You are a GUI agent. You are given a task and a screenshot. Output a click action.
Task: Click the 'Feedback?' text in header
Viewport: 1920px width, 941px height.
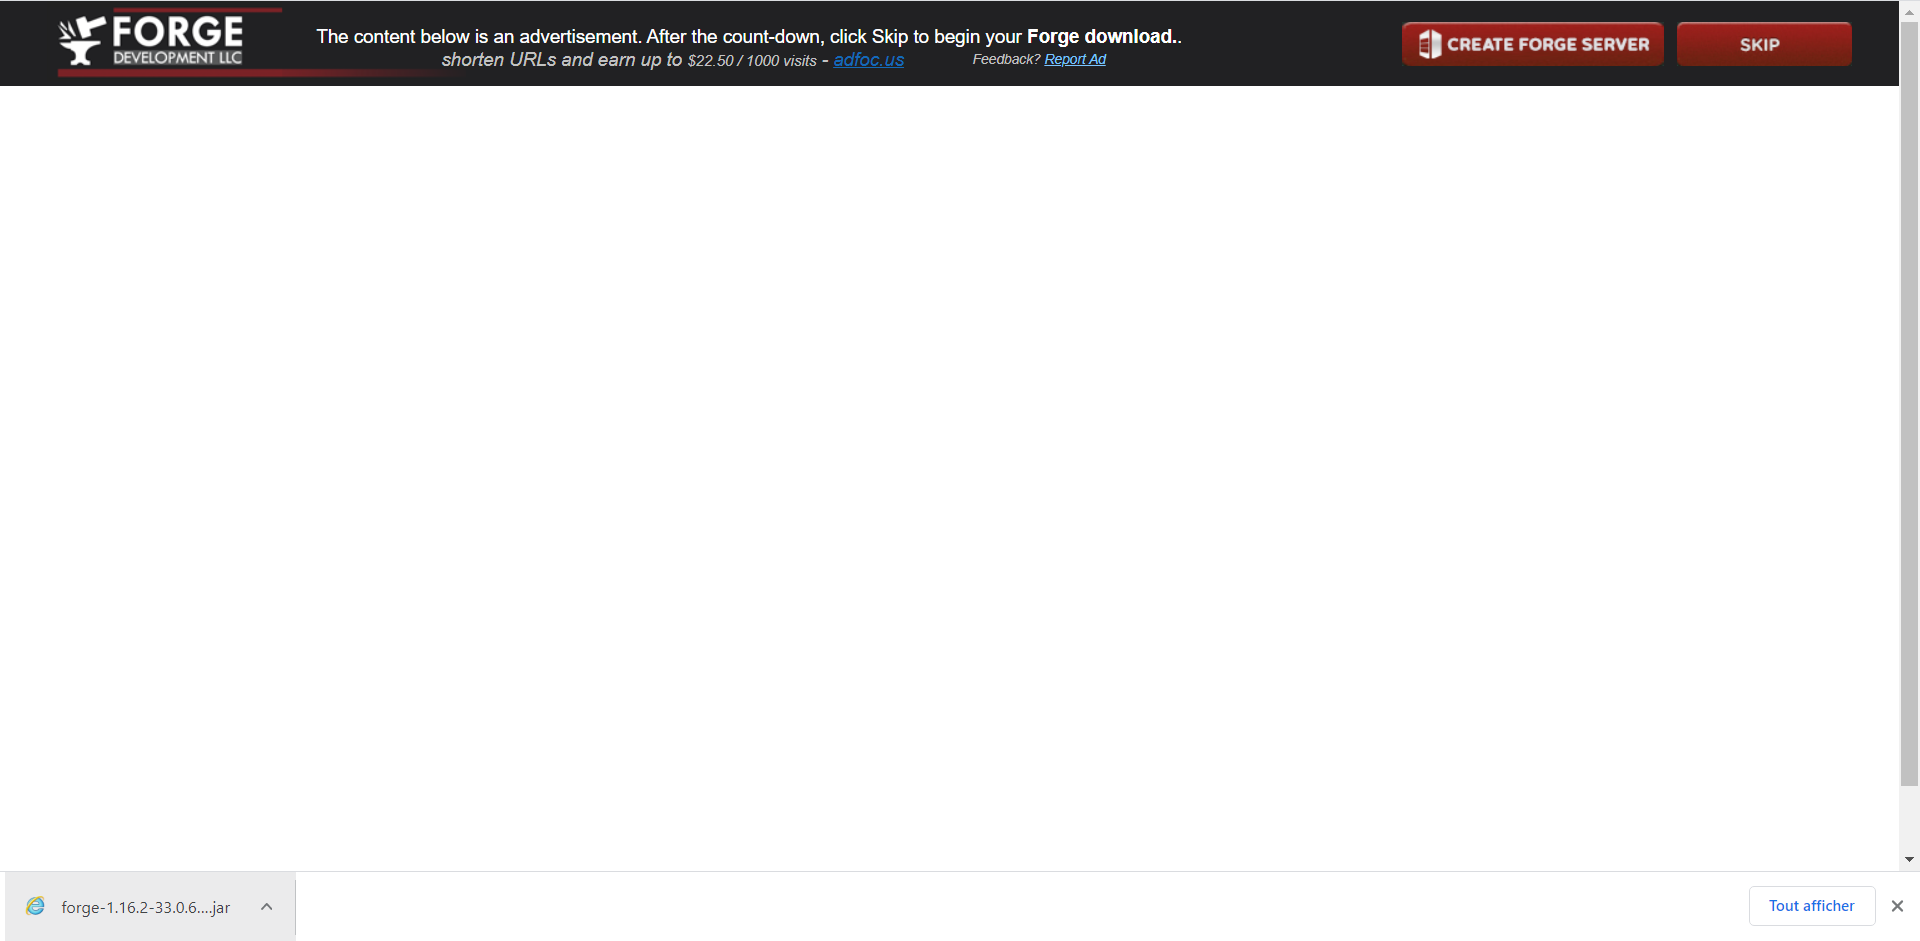[x=1006, y=59]
